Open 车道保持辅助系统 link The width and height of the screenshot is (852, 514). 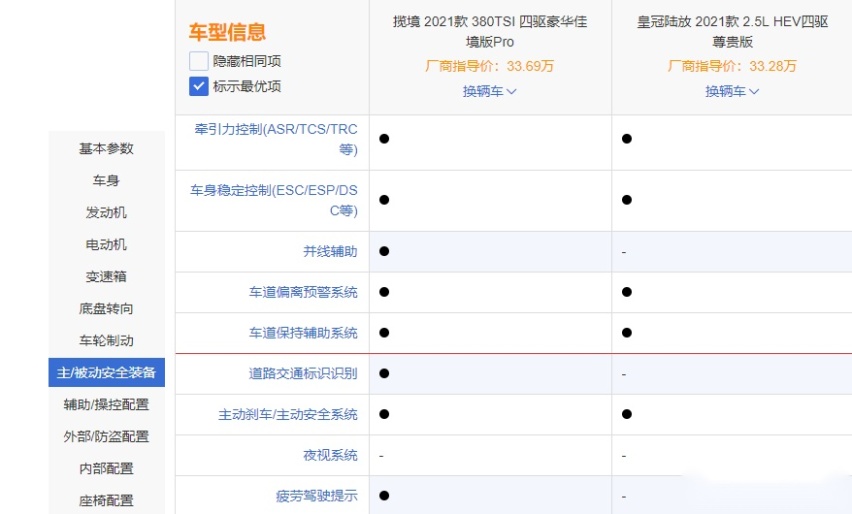point(303,333)
